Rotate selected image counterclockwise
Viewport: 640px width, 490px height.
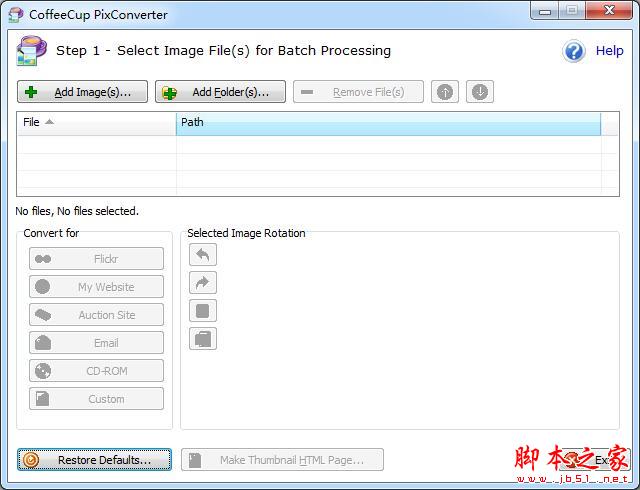click(x=203, y=255)
